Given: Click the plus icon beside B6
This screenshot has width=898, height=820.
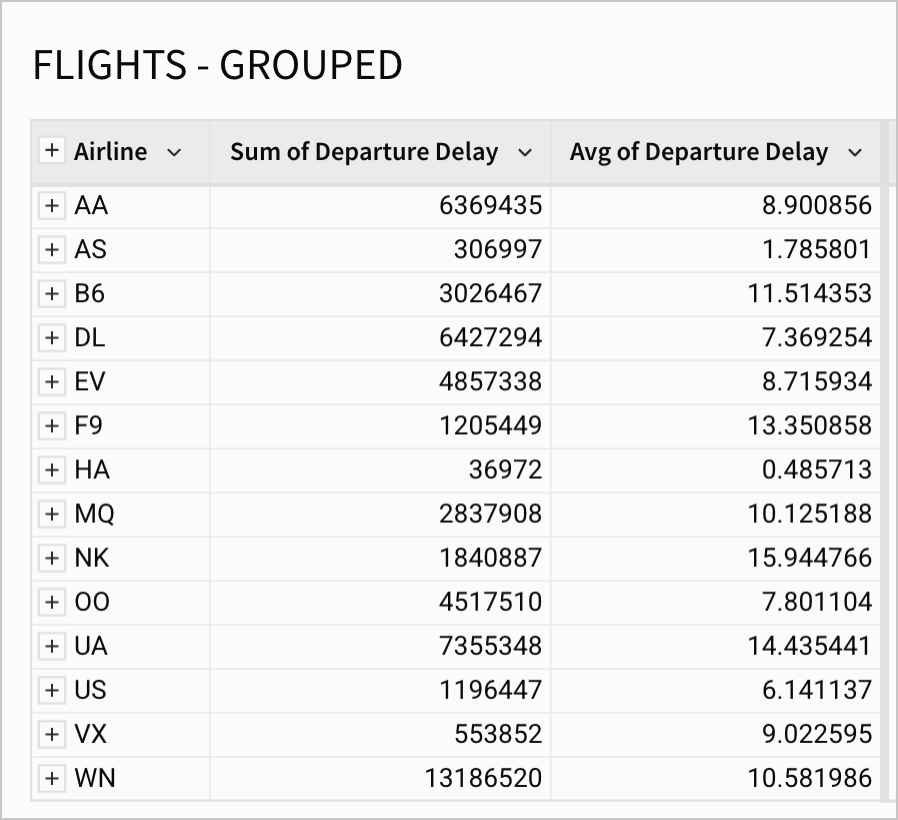Looking at the screenshot, I should click(x=51, y=294).
